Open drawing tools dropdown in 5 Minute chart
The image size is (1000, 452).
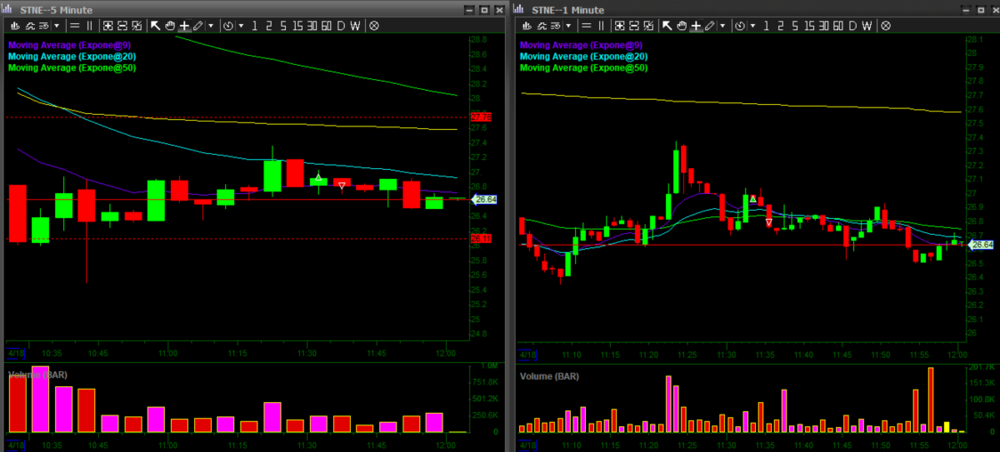(x=210, y=25)
